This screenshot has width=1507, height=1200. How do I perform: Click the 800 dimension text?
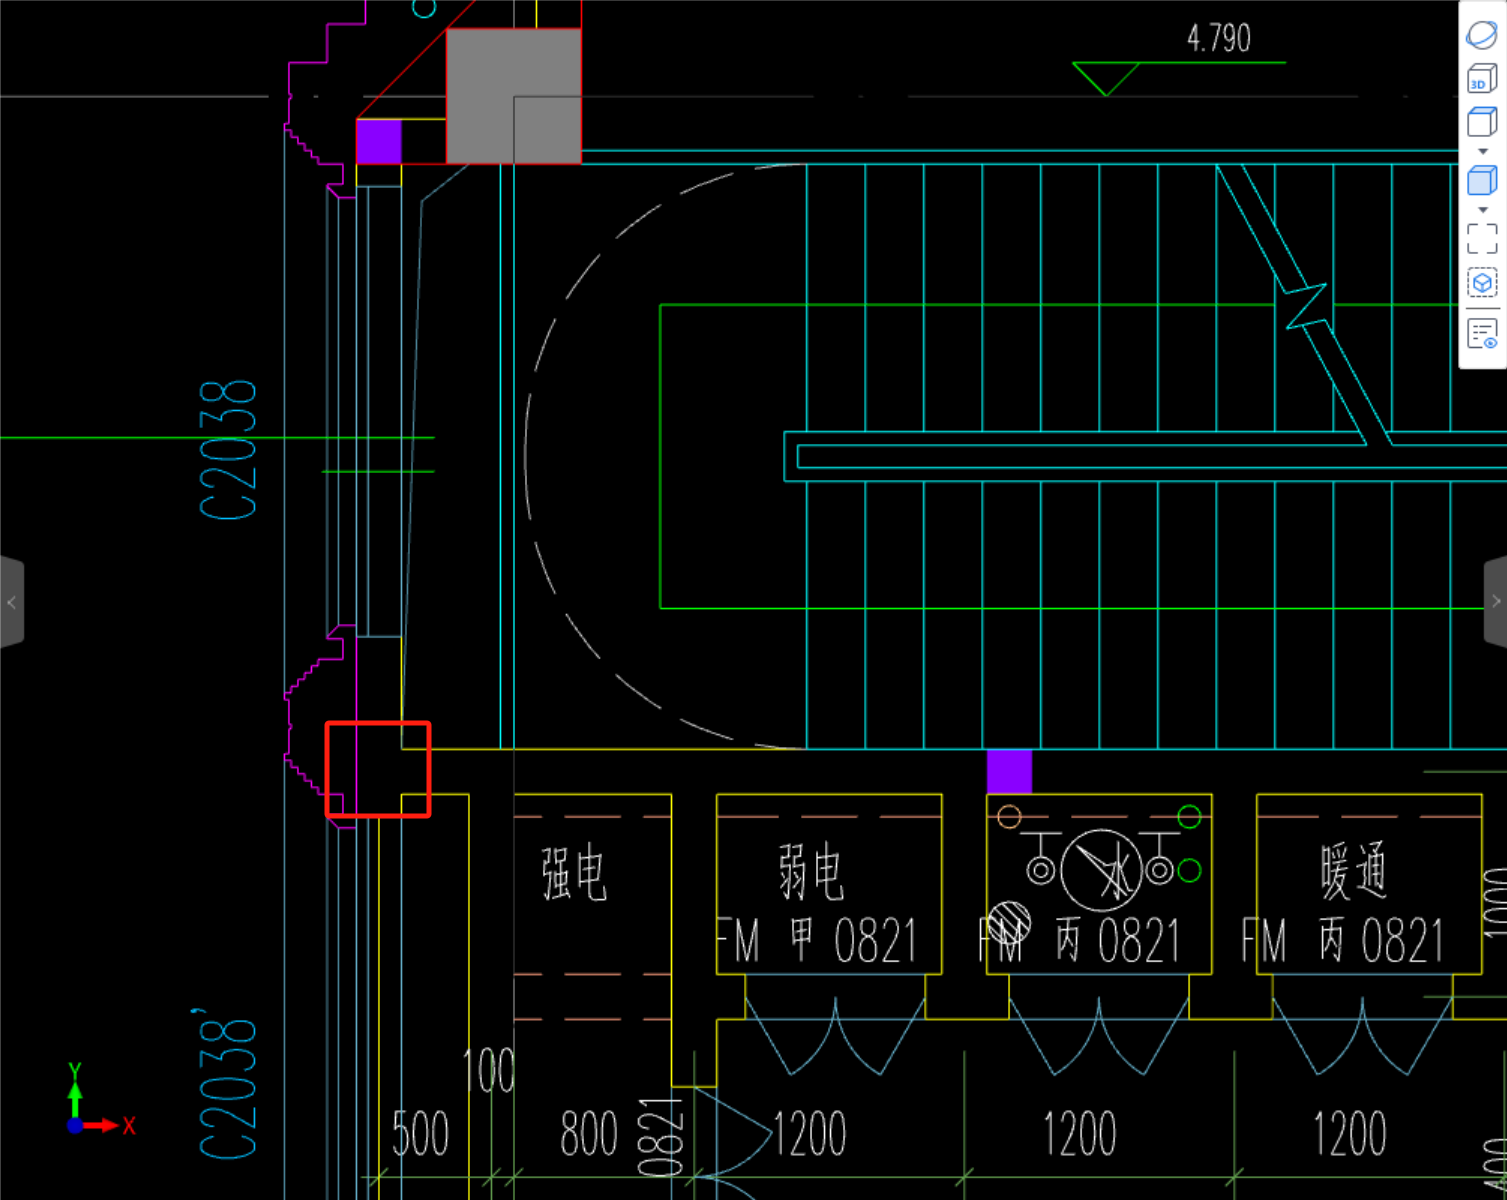[x=589, y=1134]
